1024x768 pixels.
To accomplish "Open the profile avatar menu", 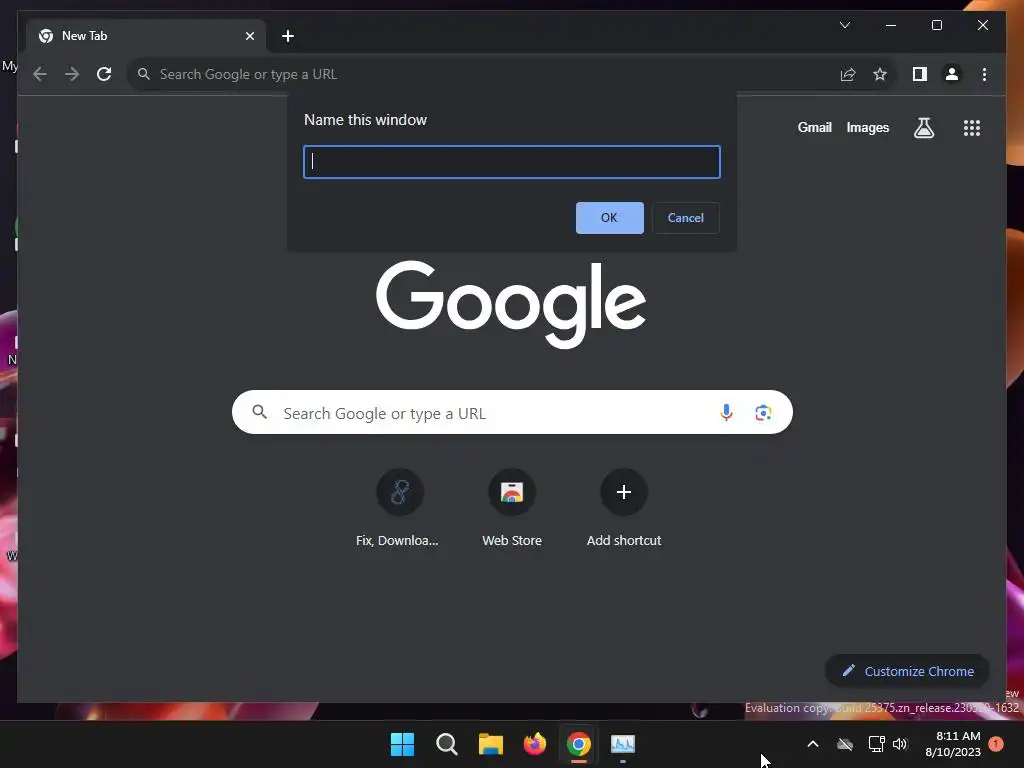I will (952, 74).
